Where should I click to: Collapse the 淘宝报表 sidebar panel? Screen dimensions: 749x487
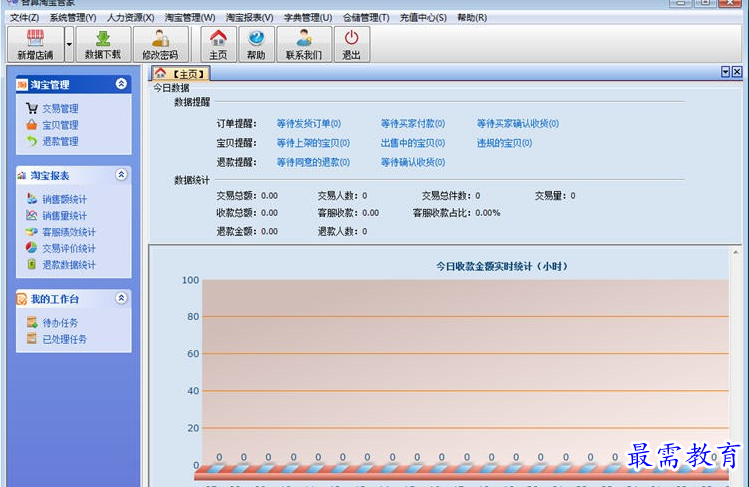point(121,175)
